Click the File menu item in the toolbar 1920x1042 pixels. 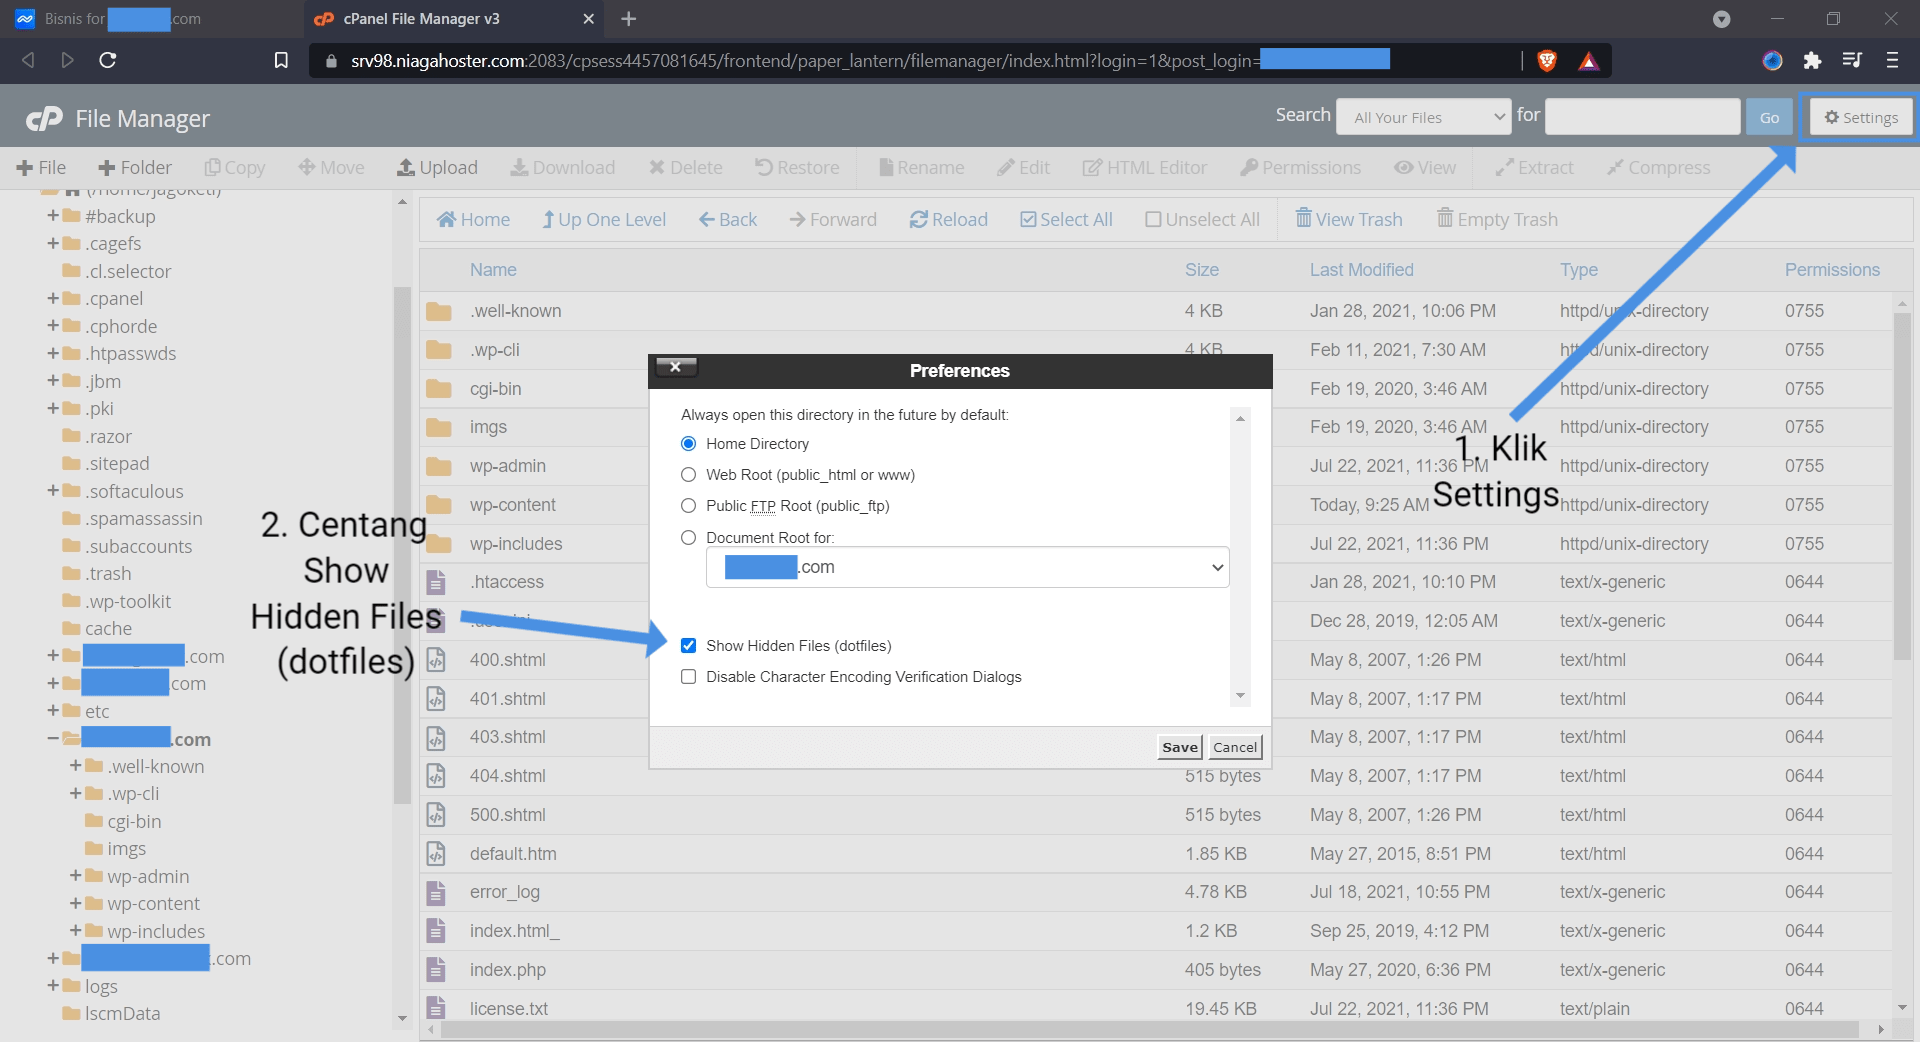[42, 167]
